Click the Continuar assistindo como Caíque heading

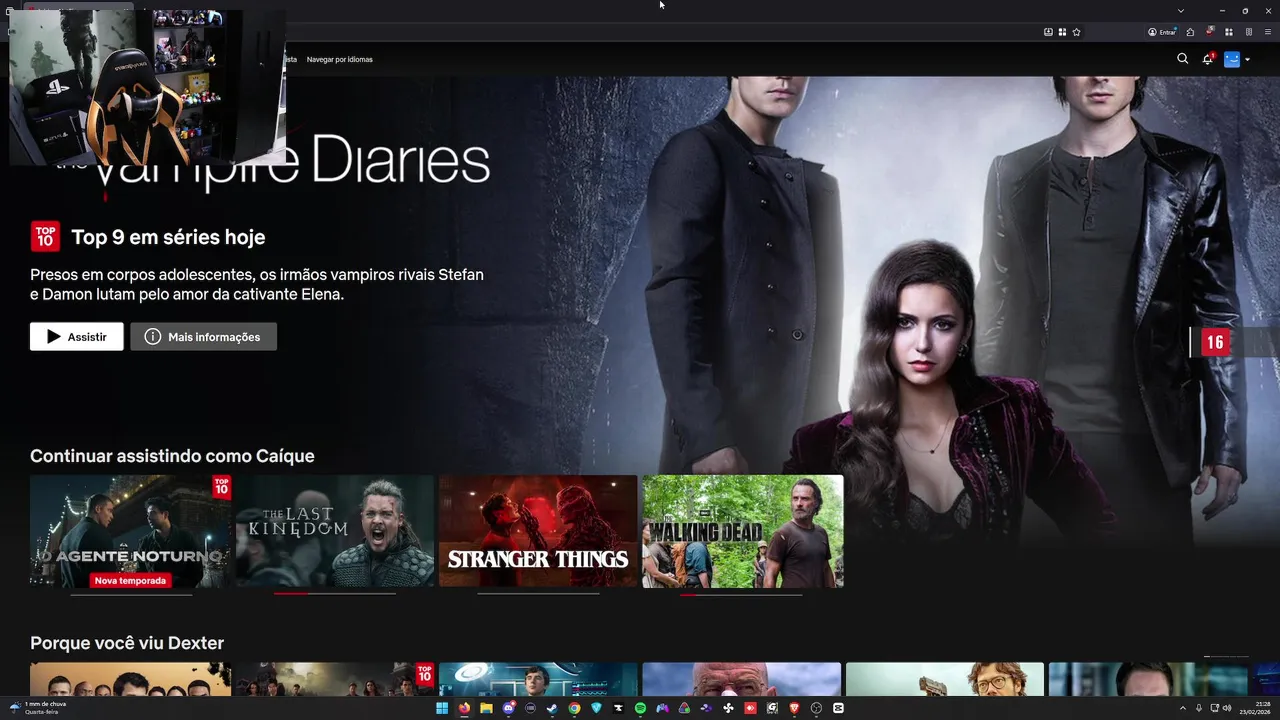[172, 456]
